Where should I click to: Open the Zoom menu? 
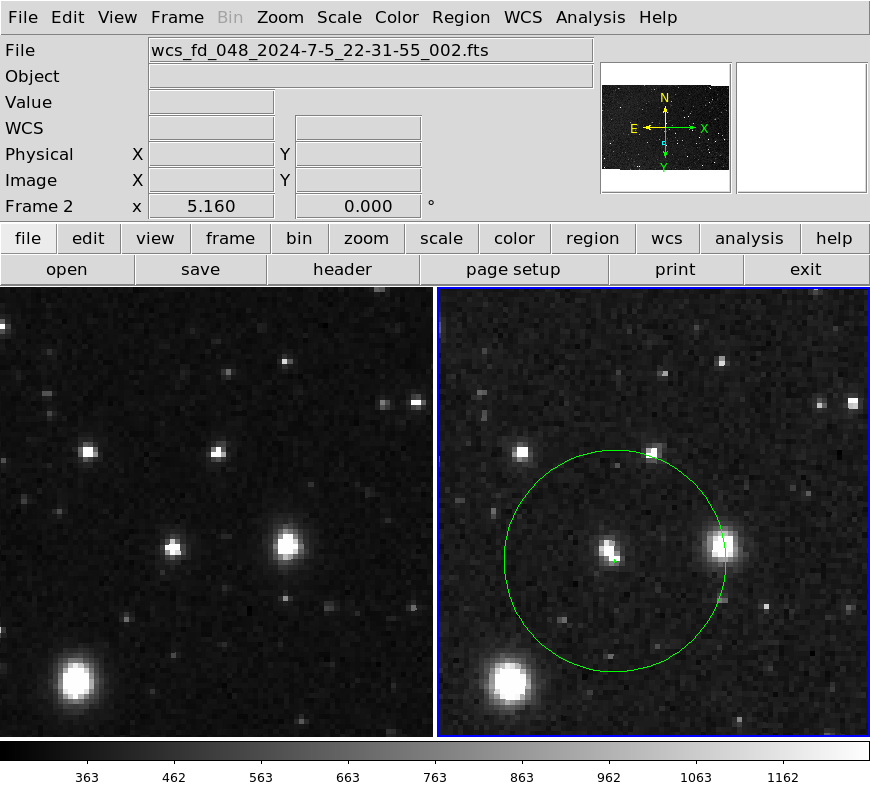(280, 17)
